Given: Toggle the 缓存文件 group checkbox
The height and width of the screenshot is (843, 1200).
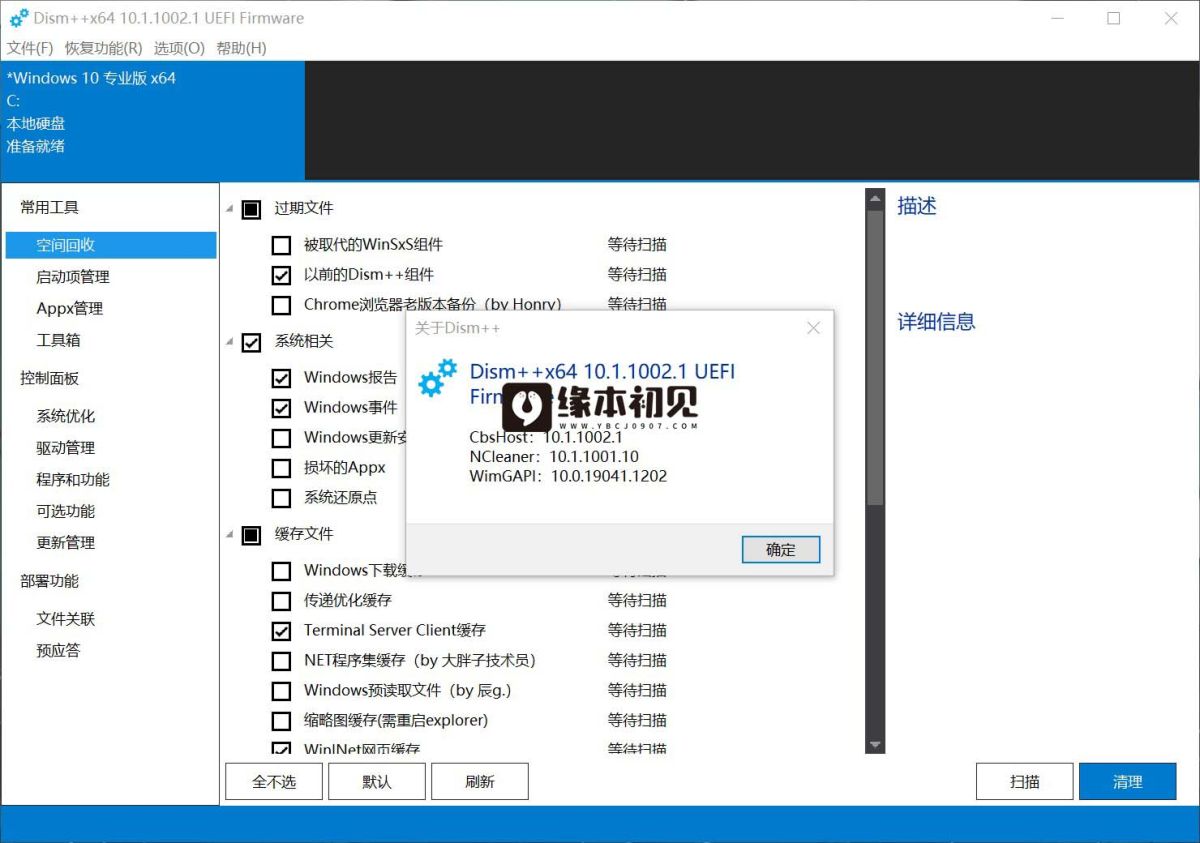Looking at the screenshot, I should tap(251, 535).
